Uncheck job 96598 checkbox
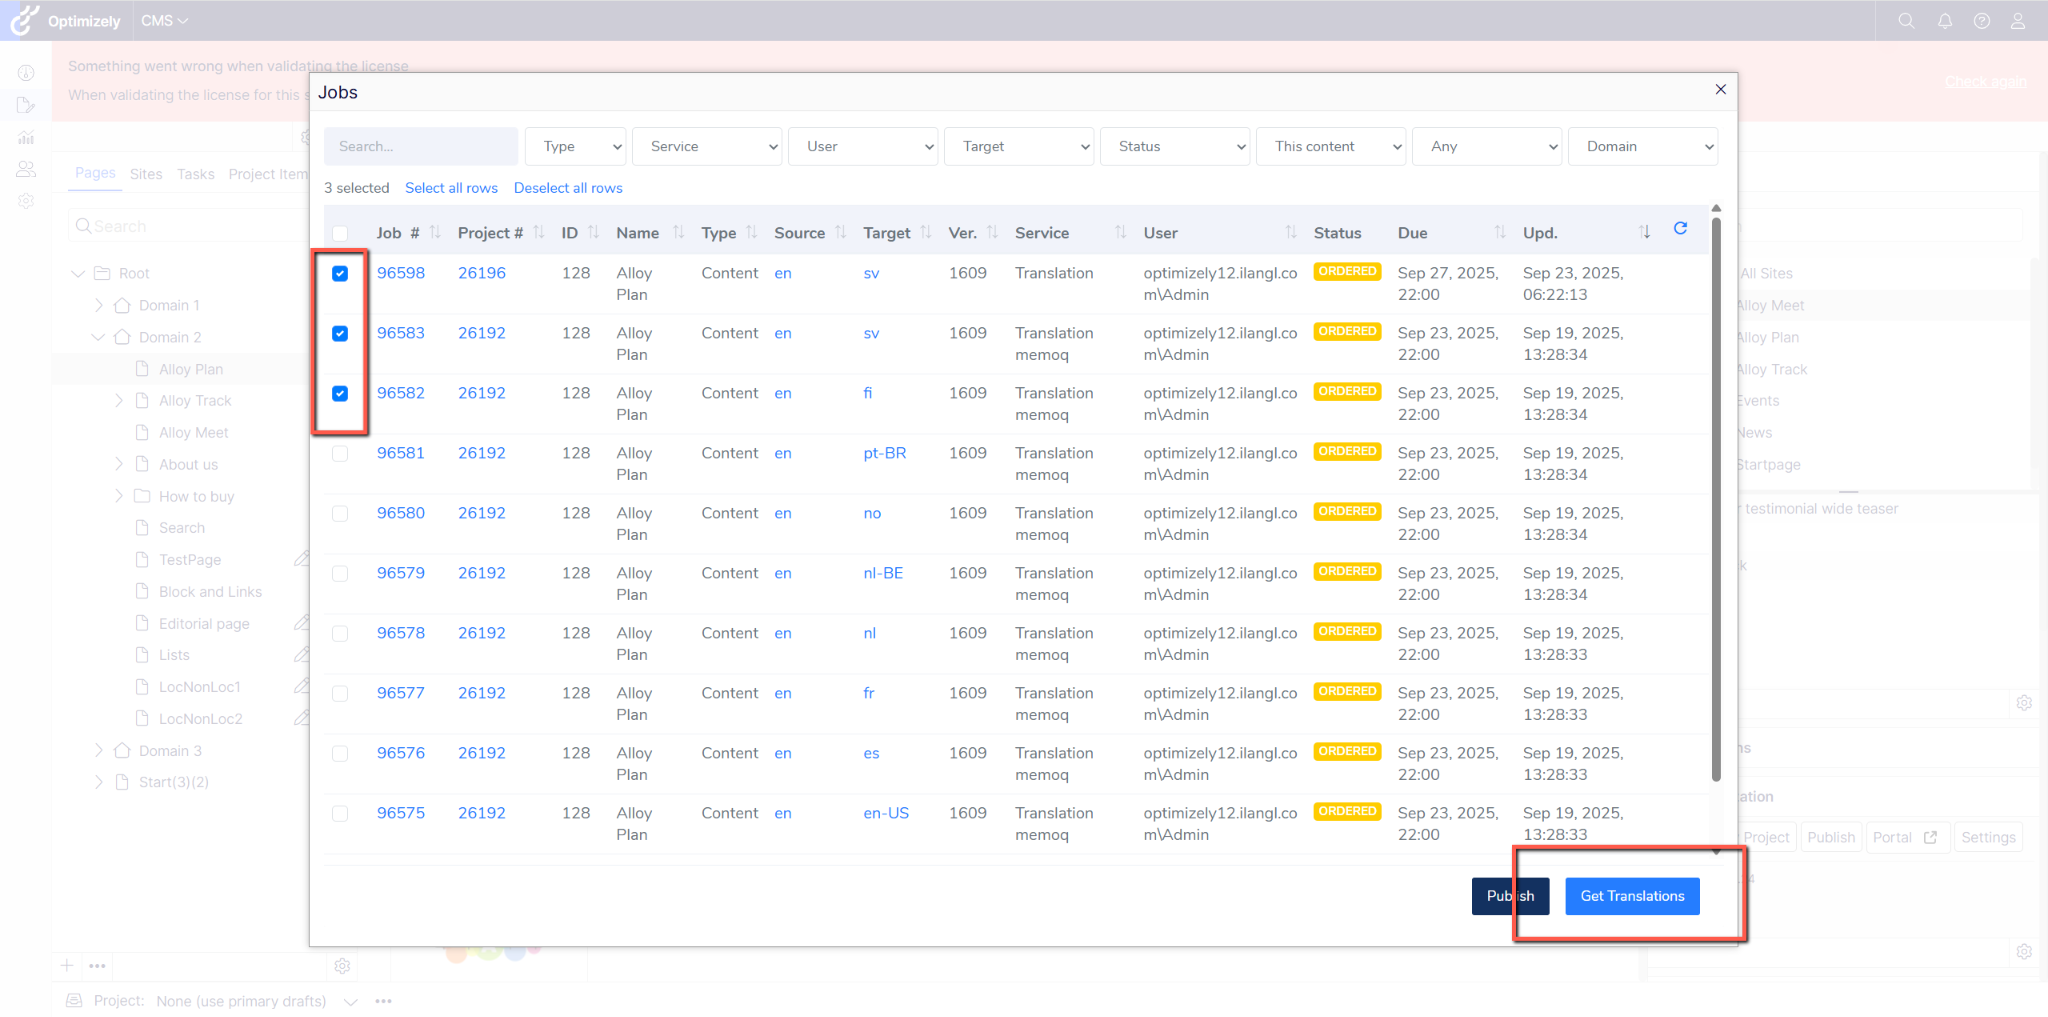Image resolution: width=2048 pixels, height=1017 pixels. tap(340, 273)
